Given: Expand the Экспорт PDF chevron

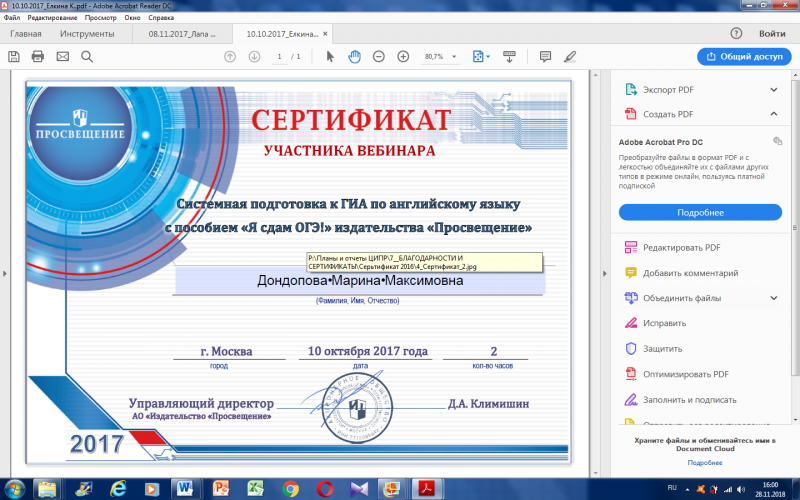Looking at the screenshot, I should coord(773,90).
